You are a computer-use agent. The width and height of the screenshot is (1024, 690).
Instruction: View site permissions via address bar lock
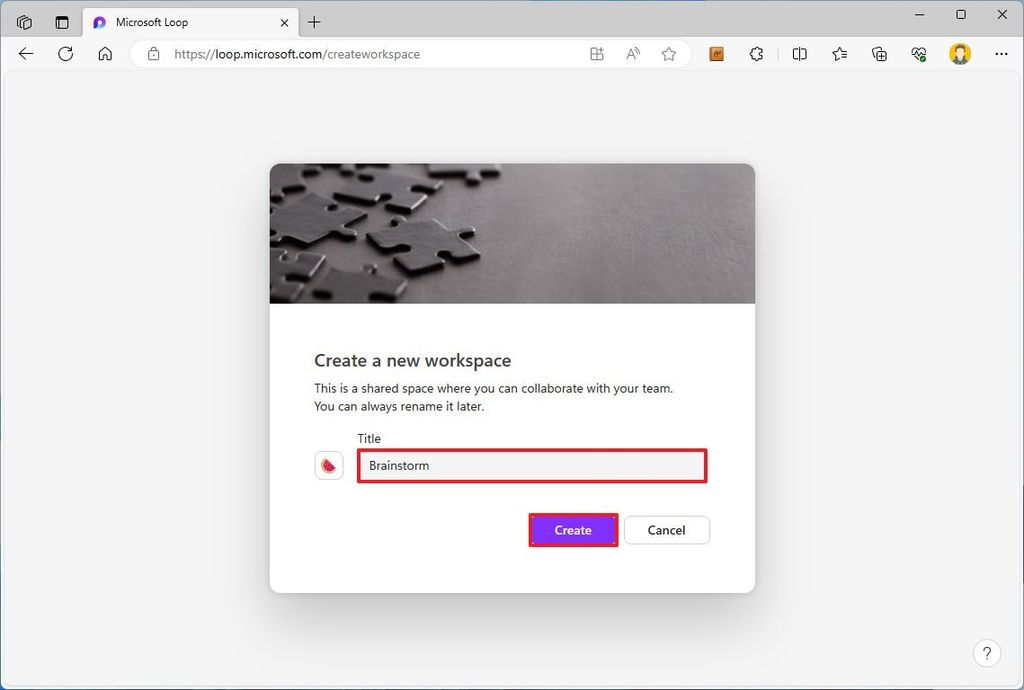[x=152, y=54]
